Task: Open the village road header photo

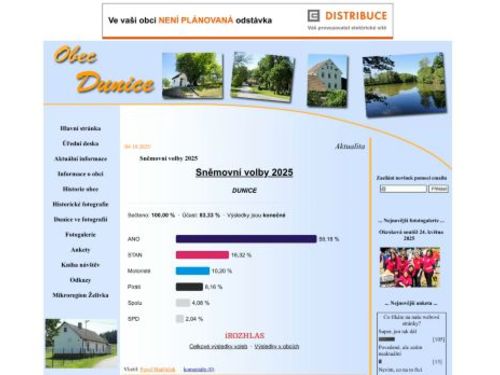Action: pos(263,77)
